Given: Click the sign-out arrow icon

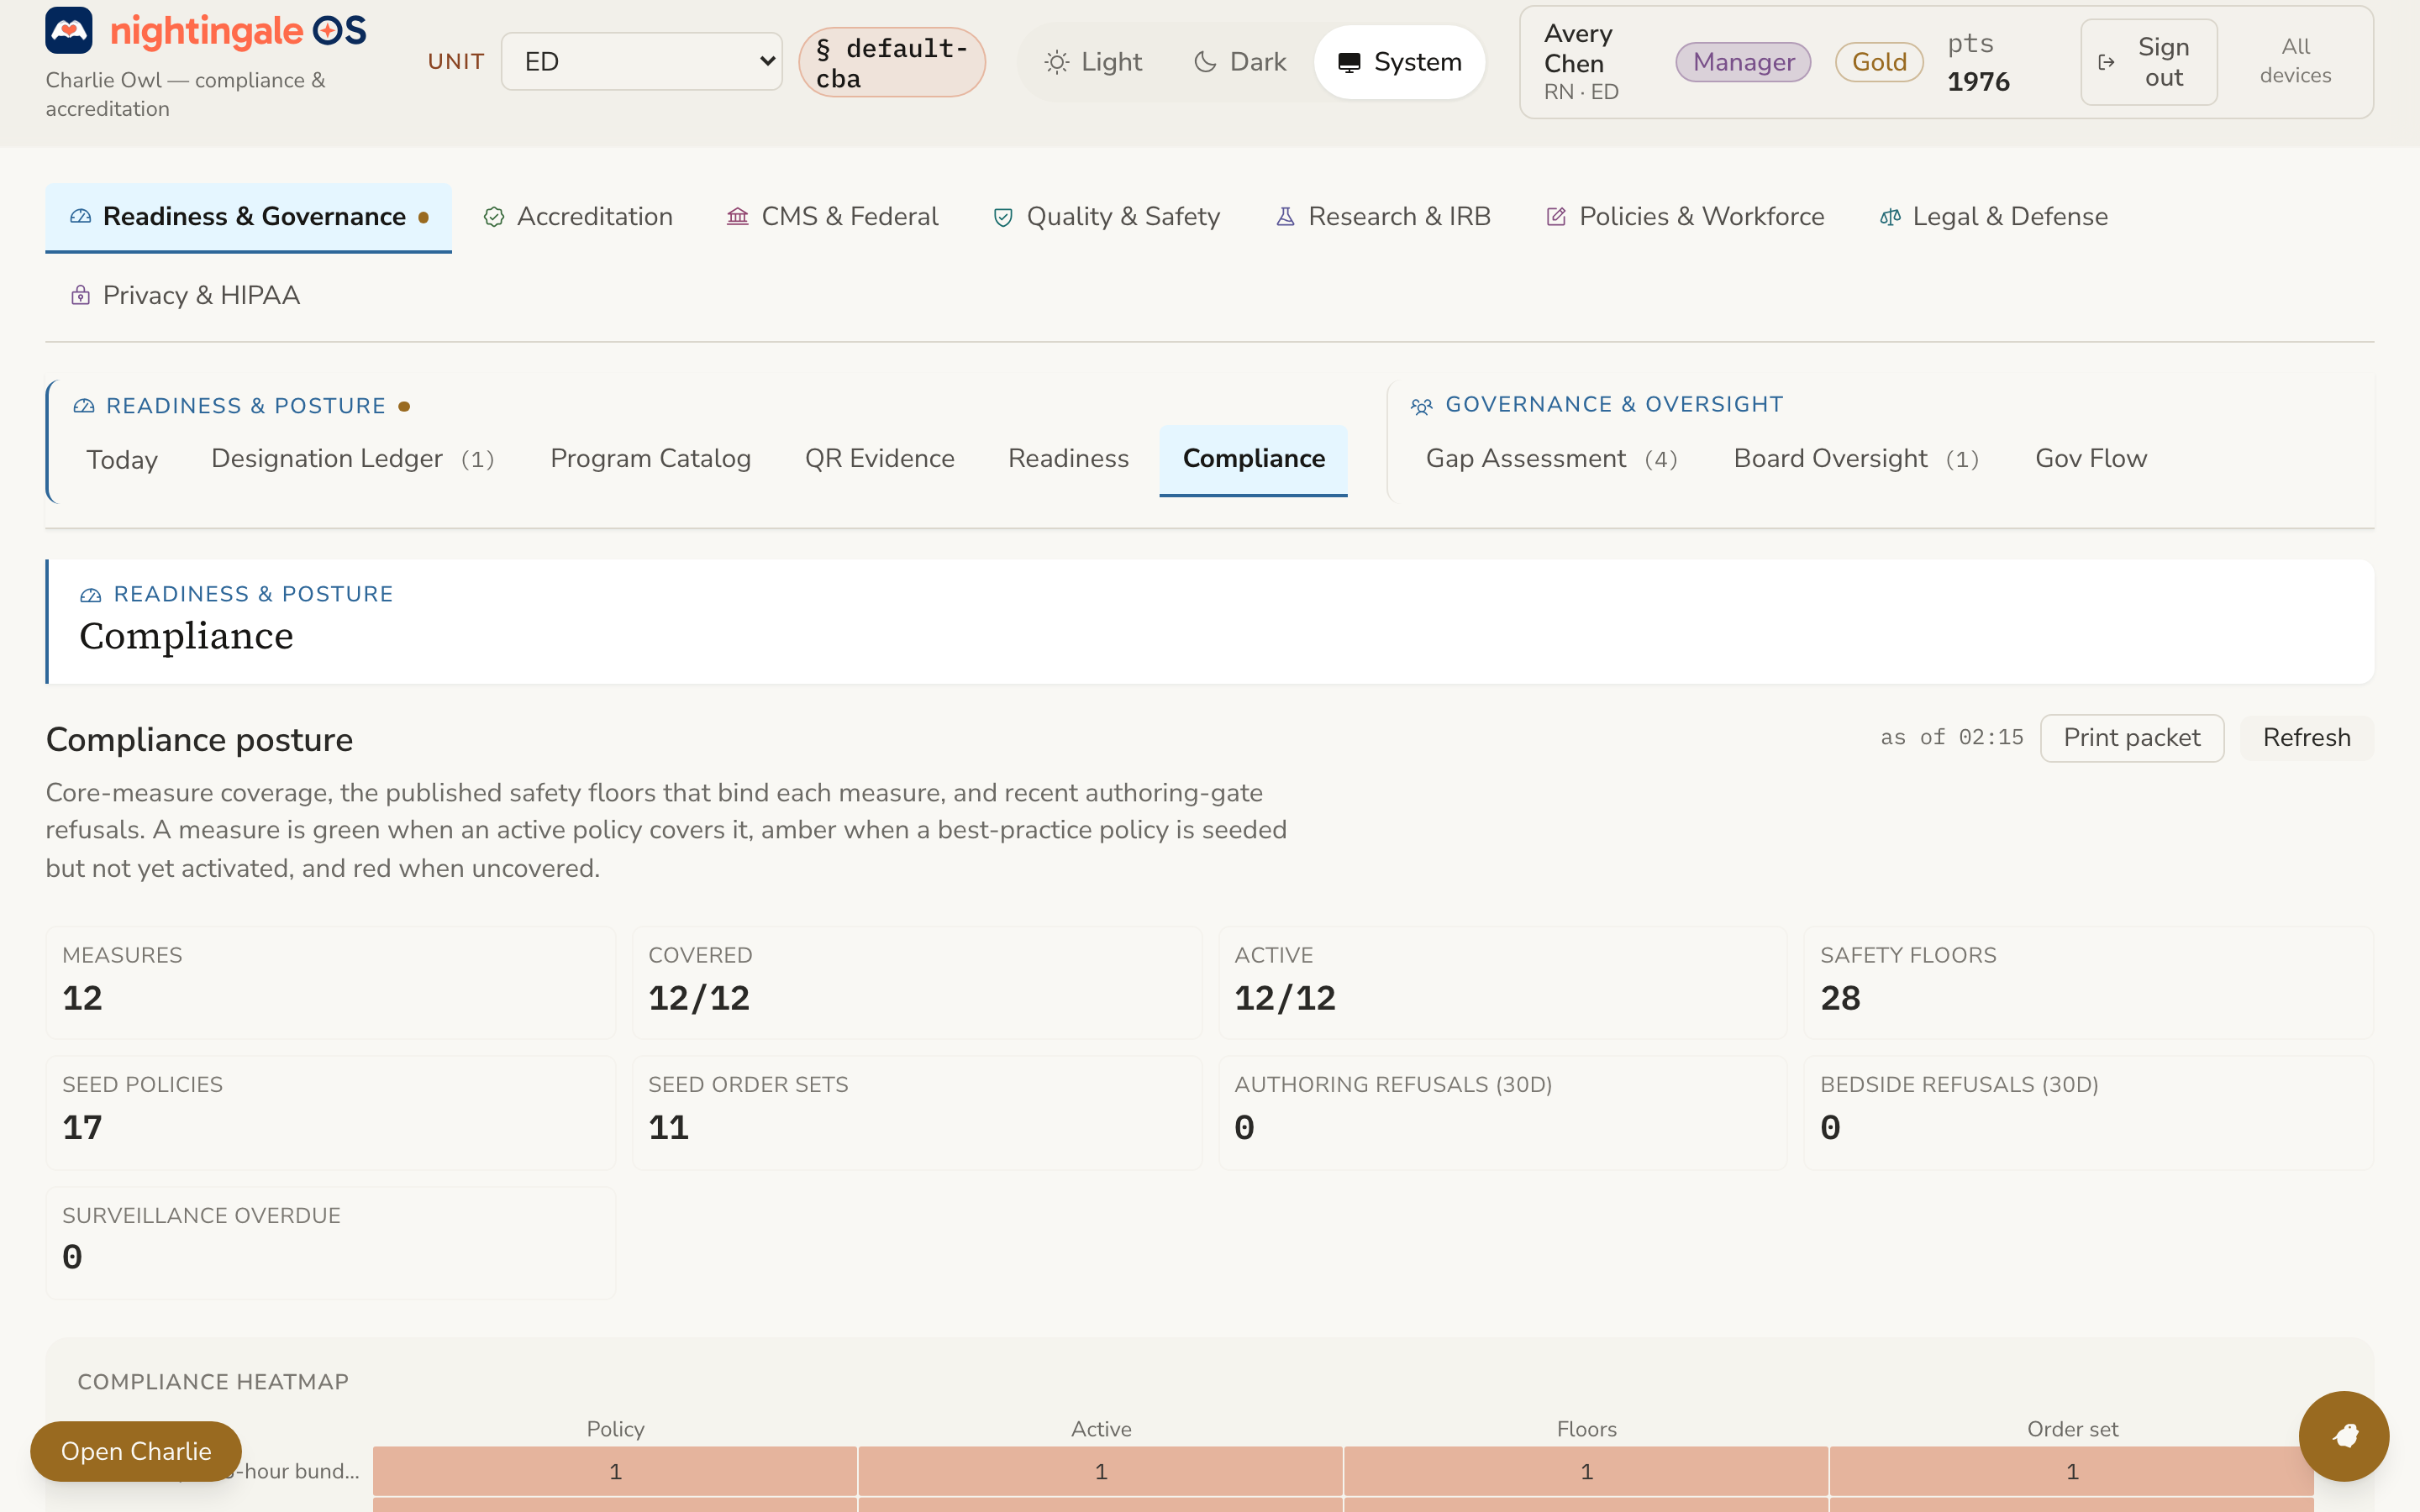Looking at the screenshot, I should pos(2106,62).
